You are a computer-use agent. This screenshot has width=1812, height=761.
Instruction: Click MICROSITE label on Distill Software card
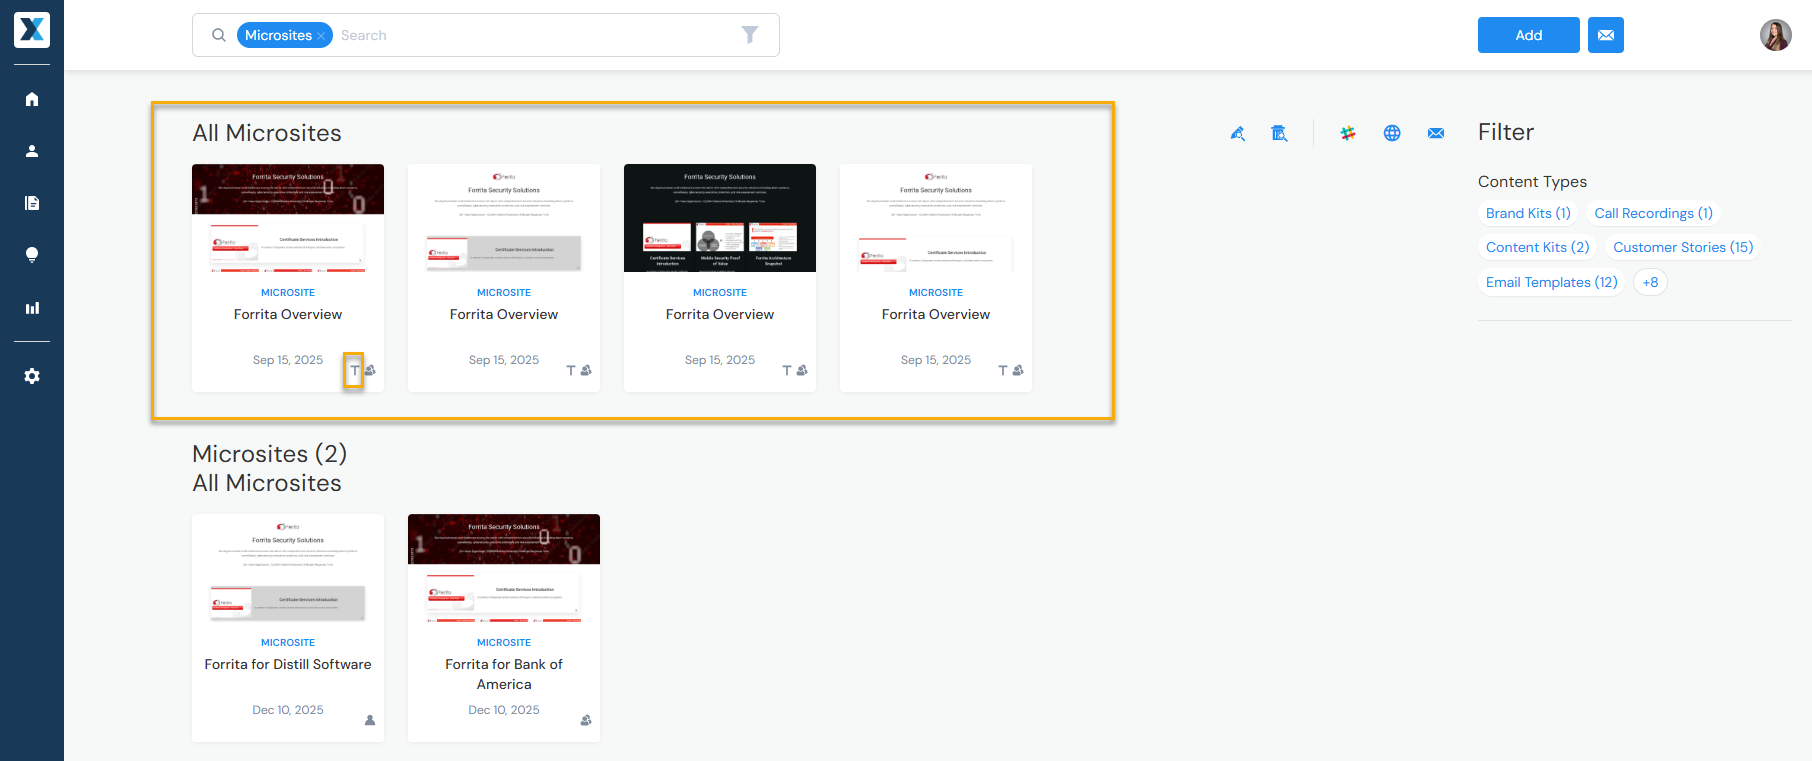[288, 642]
